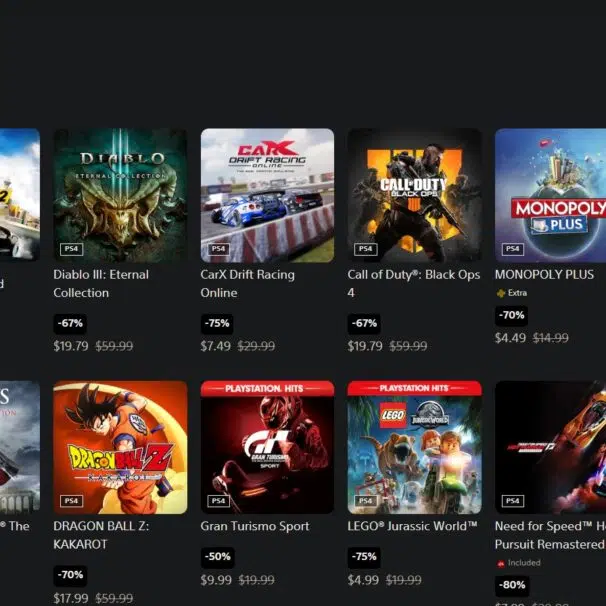This screenshot has height=606, width=606.
Task: Select the Call of Duty Black Ops 4 cover
Action: (x=415, y=196)
